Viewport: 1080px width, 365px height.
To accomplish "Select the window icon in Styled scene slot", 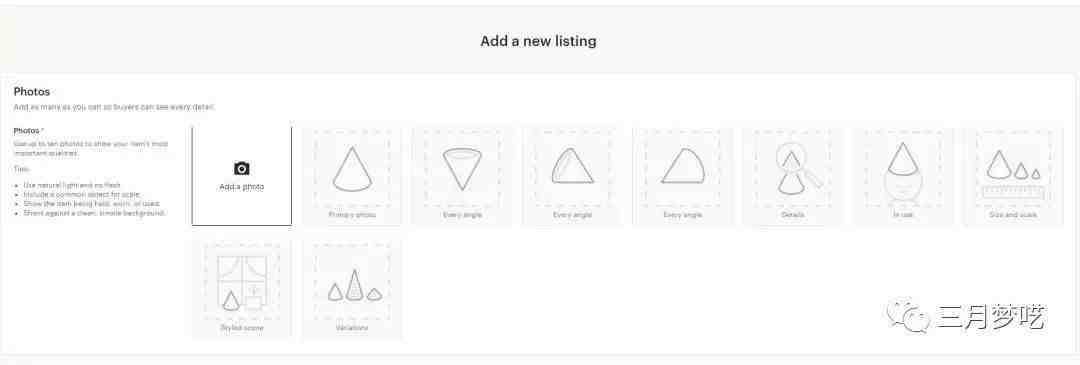I will click(x=240, y=282).
